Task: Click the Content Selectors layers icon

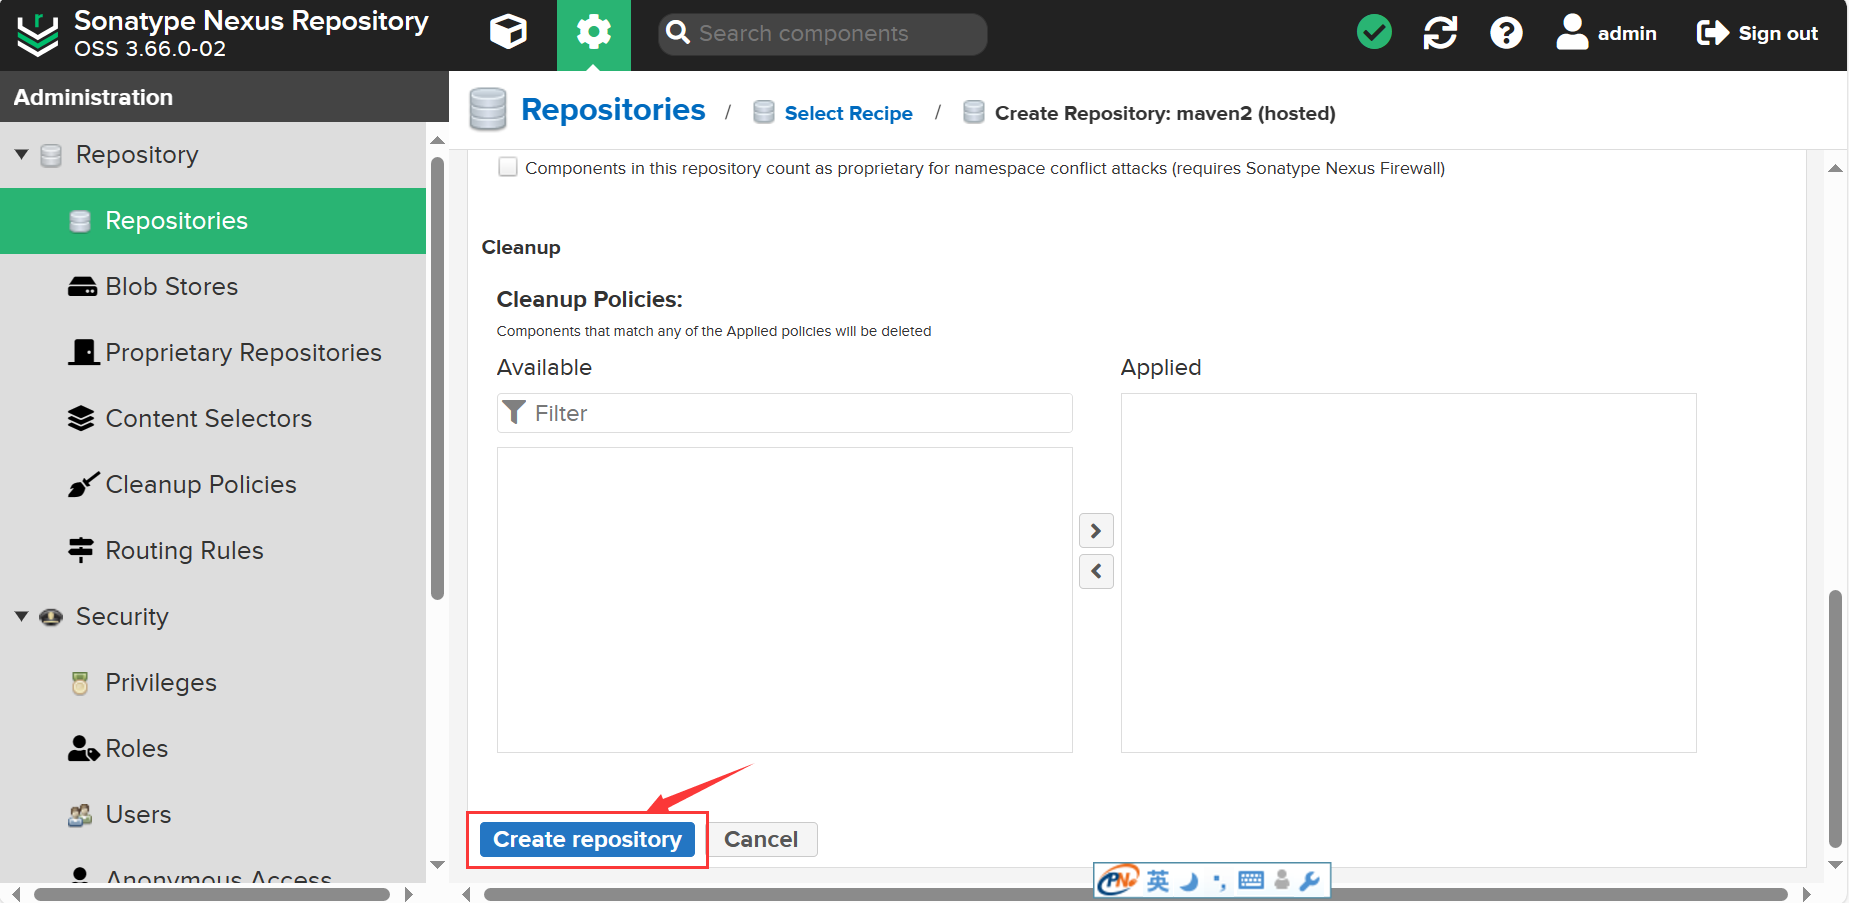Action: point(81,419)
